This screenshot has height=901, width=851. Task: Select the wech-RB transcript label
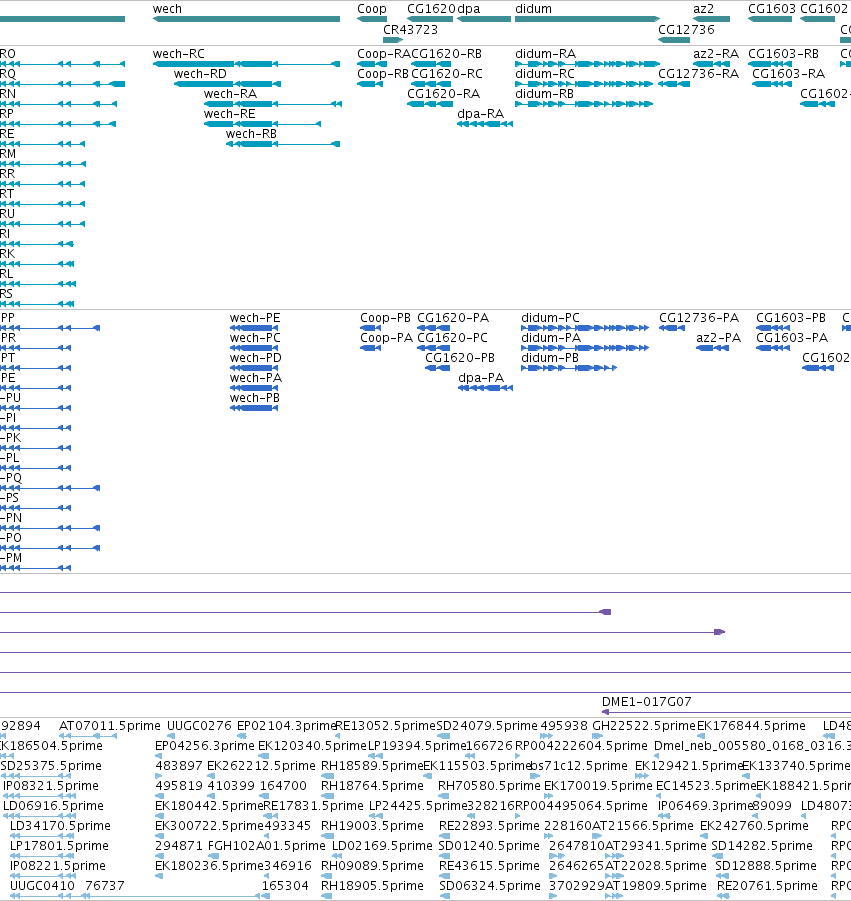pyautogui.click(x=251, y=134)
